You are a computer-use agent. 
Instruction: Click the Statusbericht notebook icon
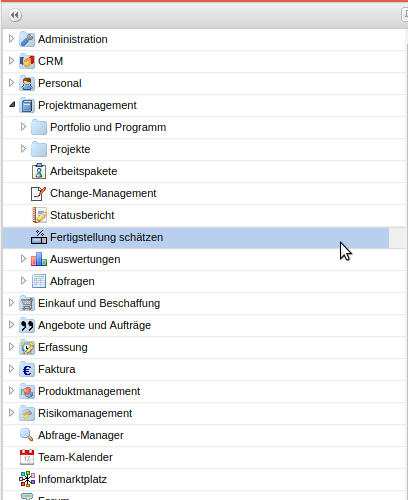(x=39, y=215)
